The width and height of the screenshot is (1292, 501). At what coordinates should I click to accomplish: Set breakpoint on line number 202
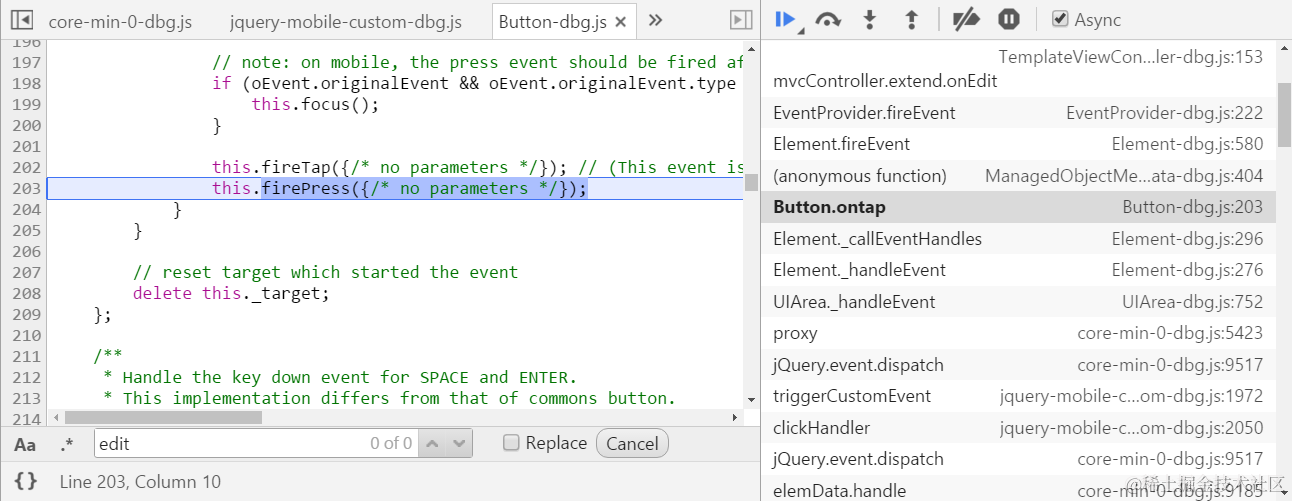(28, 167)
